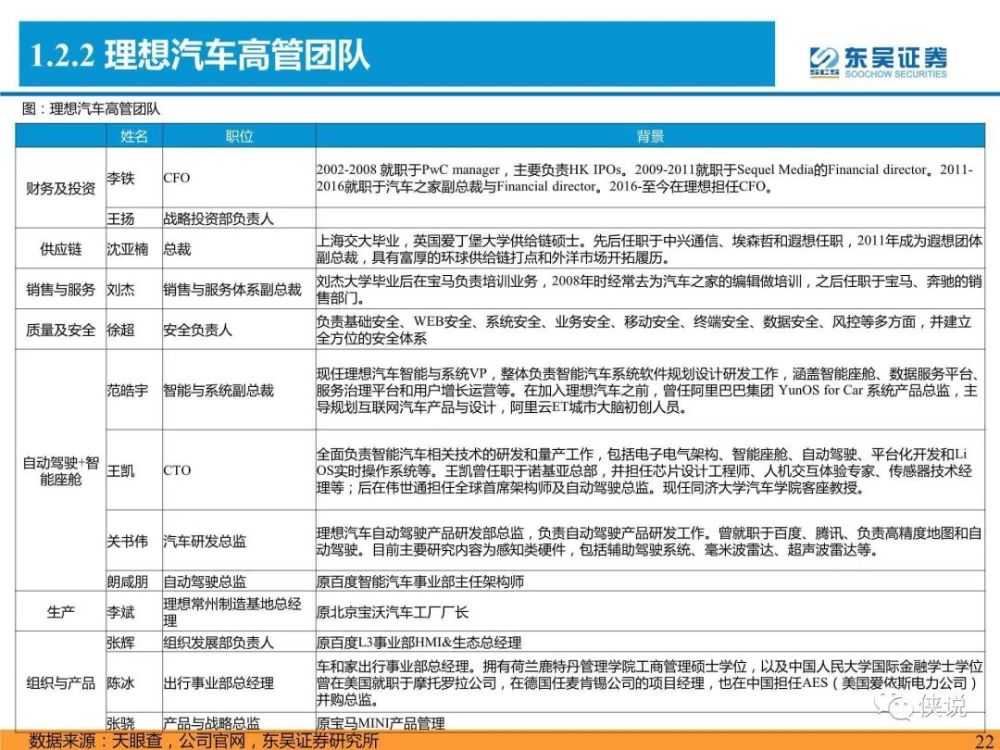
Task: Select the name 沈亚楠
Action: point(128,249)
